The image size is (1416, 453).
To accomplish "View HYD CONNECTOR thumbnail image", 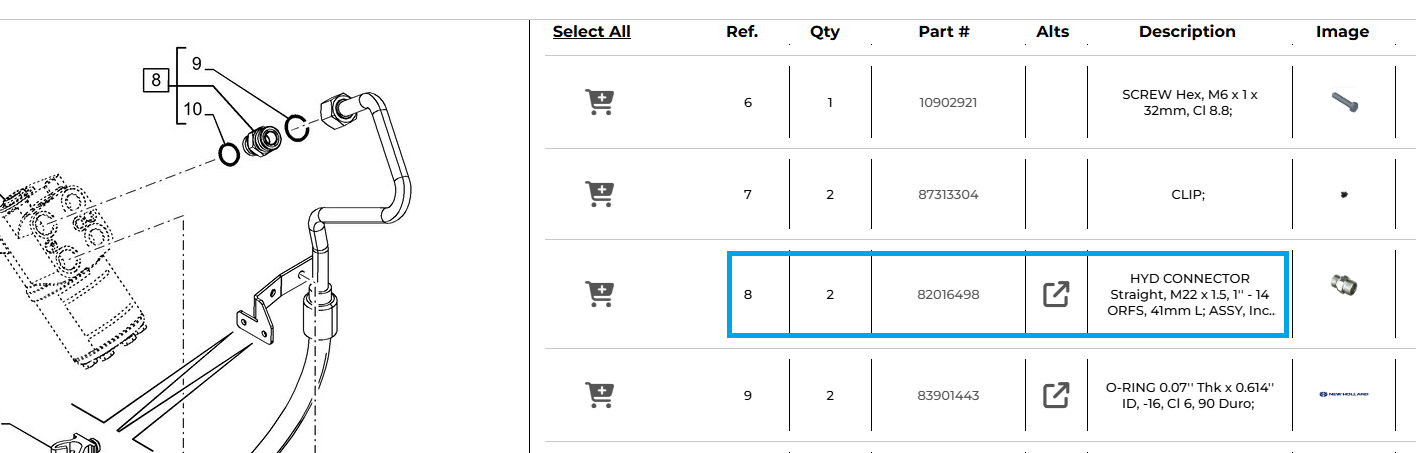I will pyautogui.click(x=1343, y=285).
